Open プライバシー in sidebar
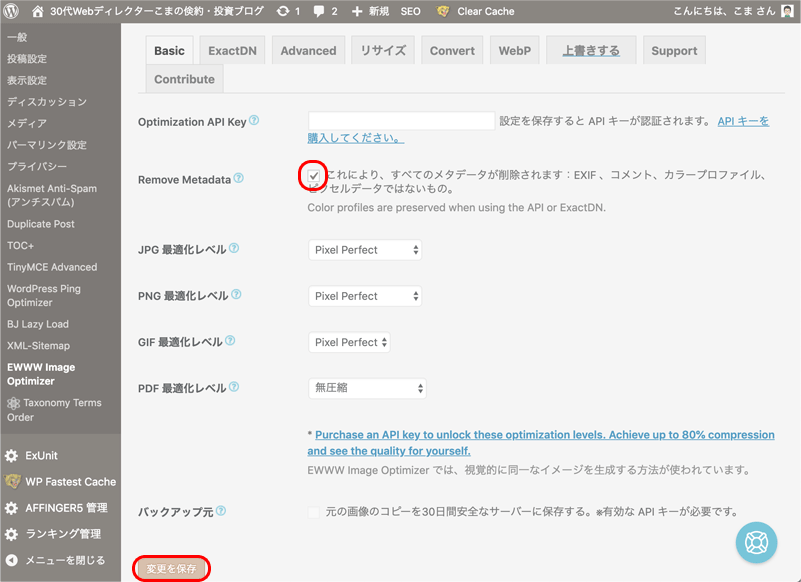 pyautogui.click(x=37, y=166)
